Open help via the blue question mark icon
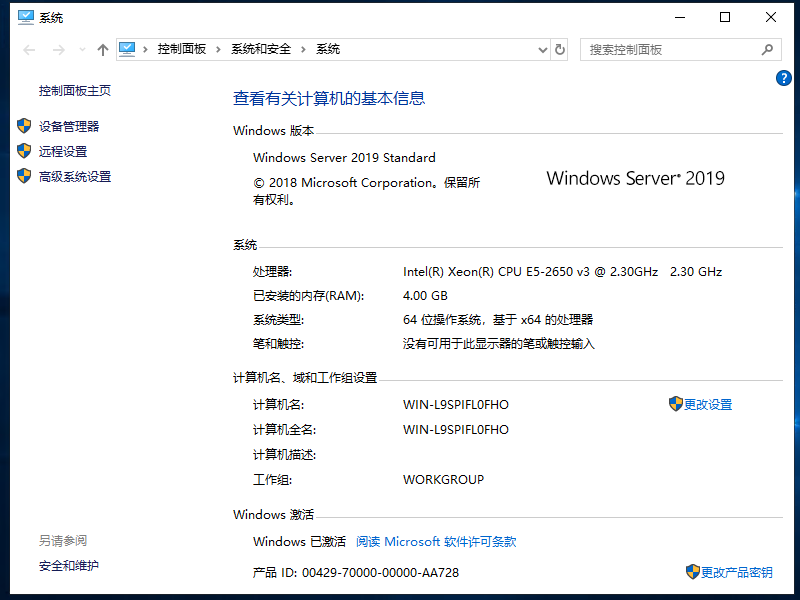The image size is (800, 600). pyautogui.click(x=784, y=78)
